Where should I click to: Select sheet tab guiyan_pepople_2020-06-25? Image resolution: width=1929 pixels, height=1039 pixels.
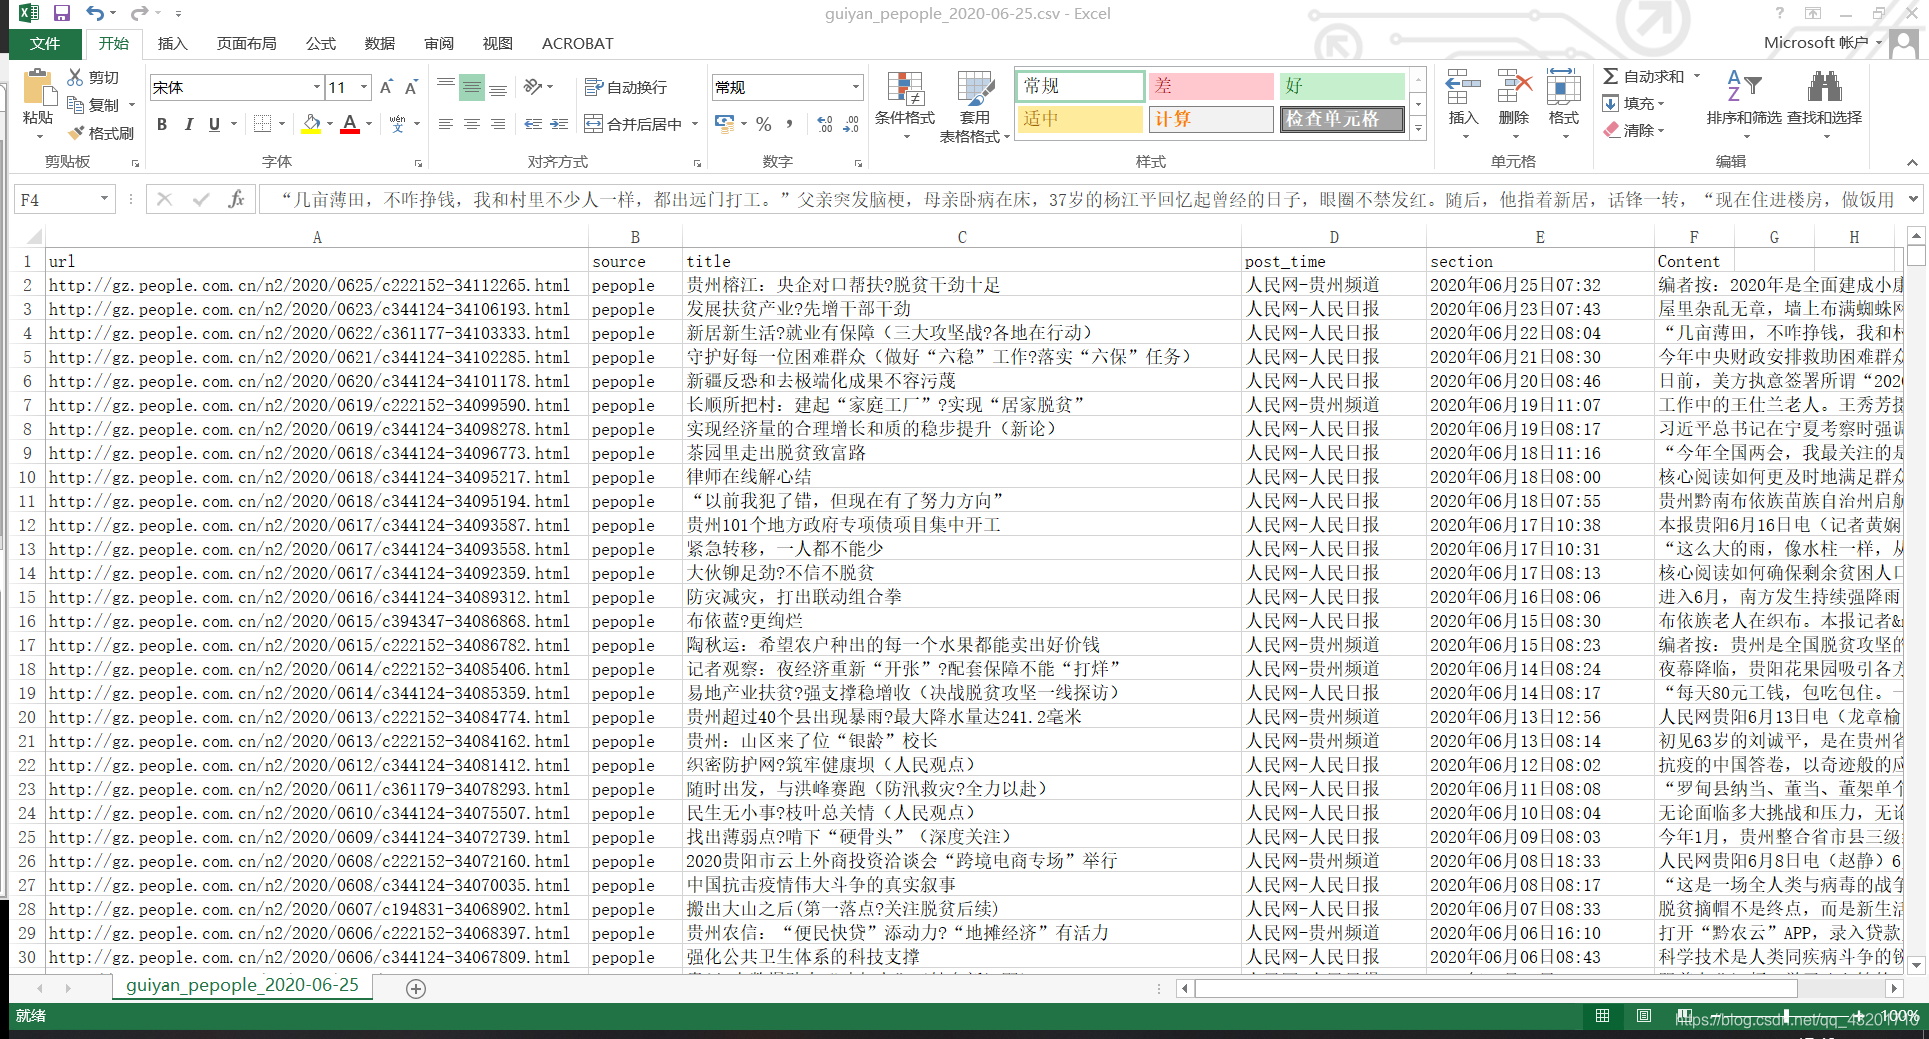[242, 985]
